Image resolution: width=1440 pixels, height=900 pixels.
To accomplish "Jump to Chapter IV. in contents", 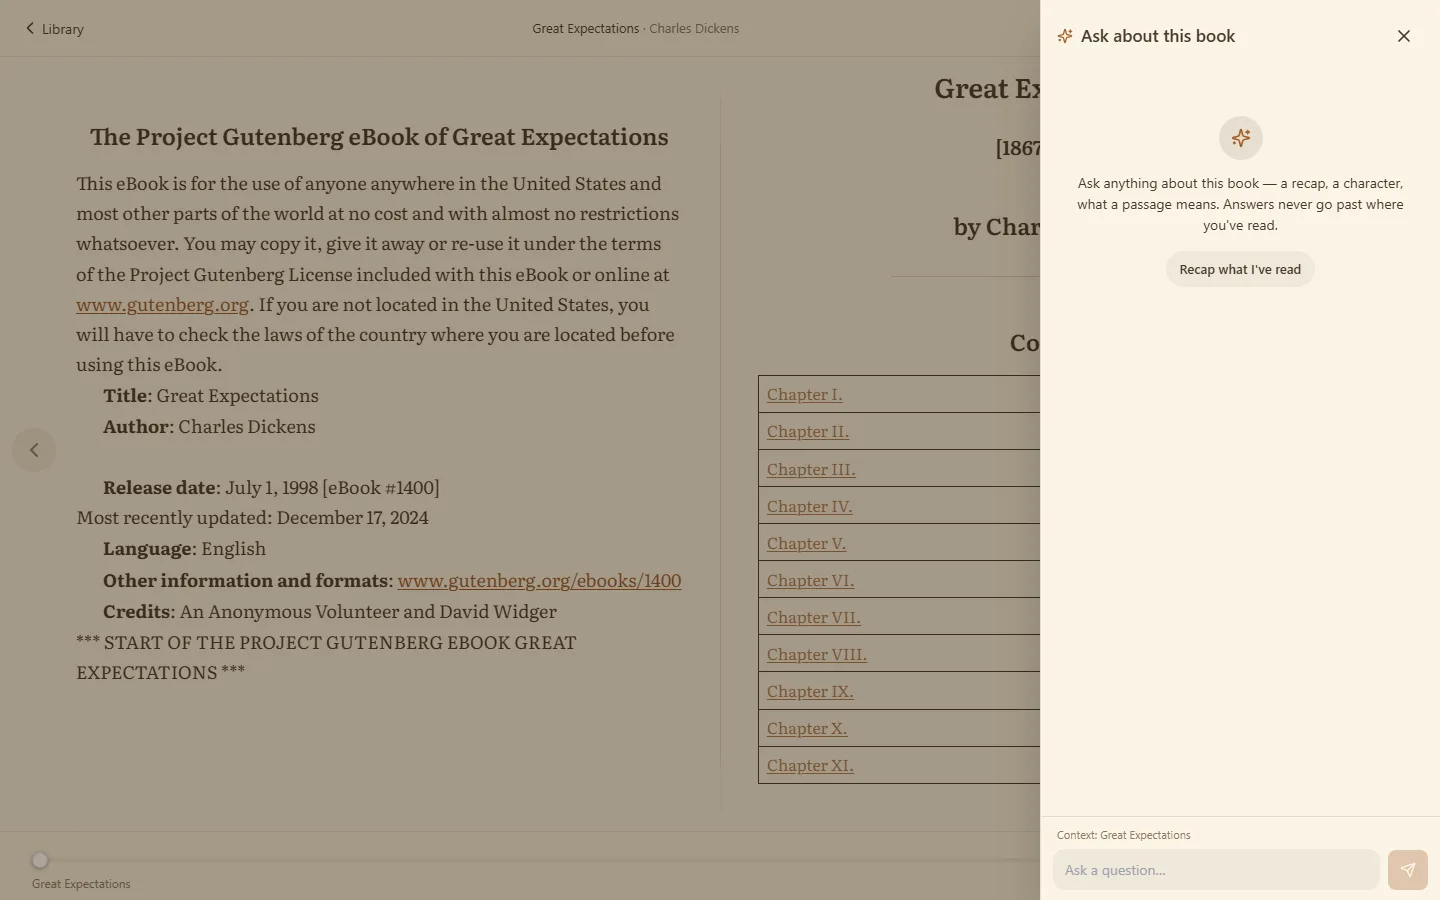I will pyautogui.click(x=809, y=506).
